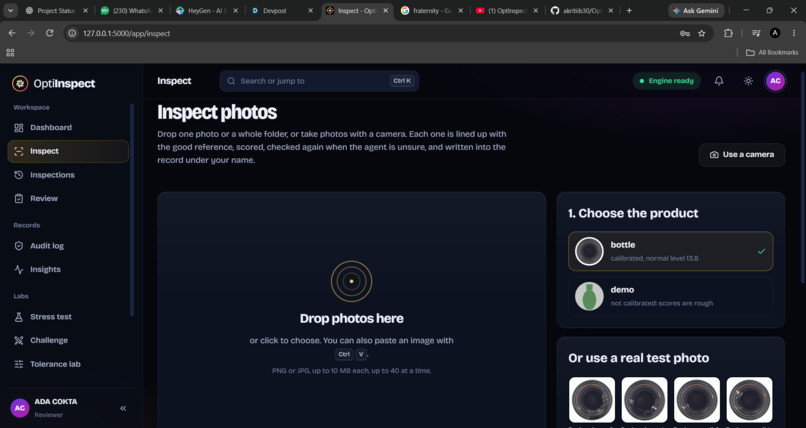806x428 pixels.
Task: Switch to the Project Status tab
Action: (x=57, y=11)
